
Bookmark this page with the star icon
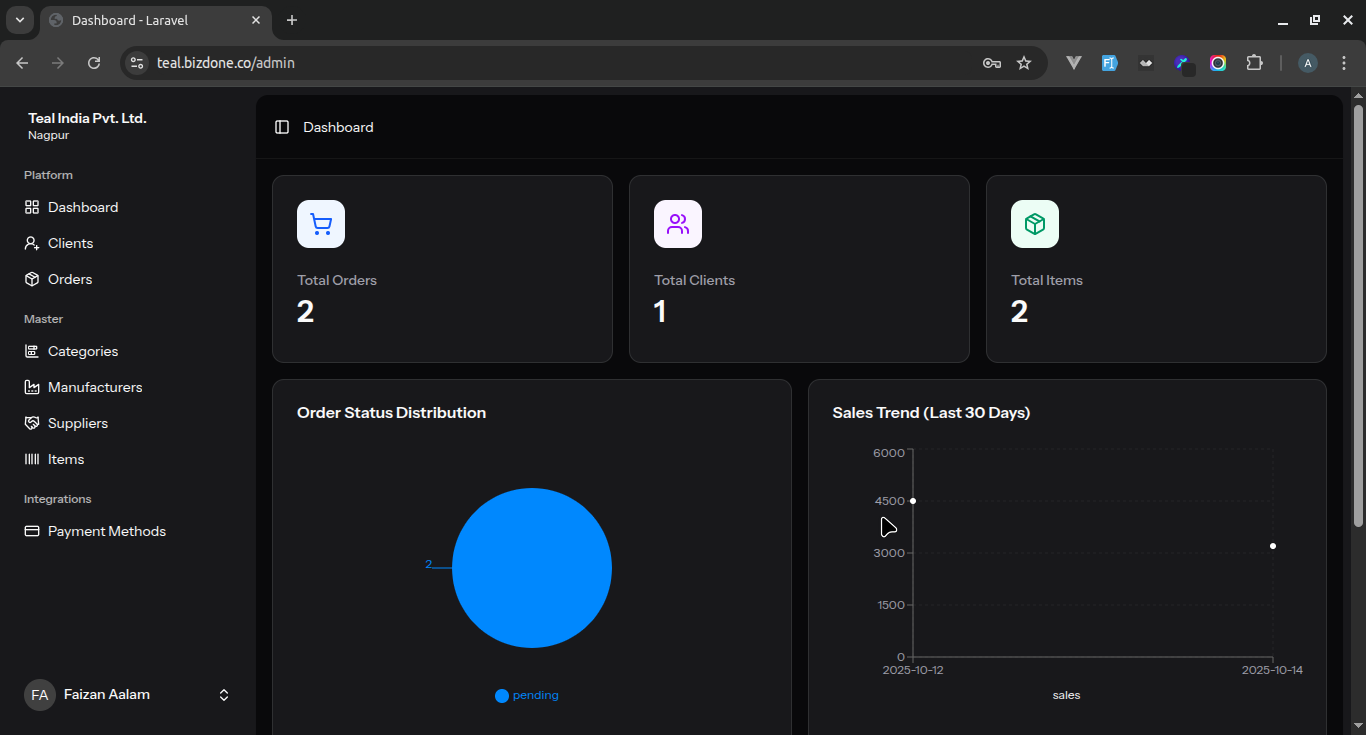pyautogui.click(x=1024, y=63)
